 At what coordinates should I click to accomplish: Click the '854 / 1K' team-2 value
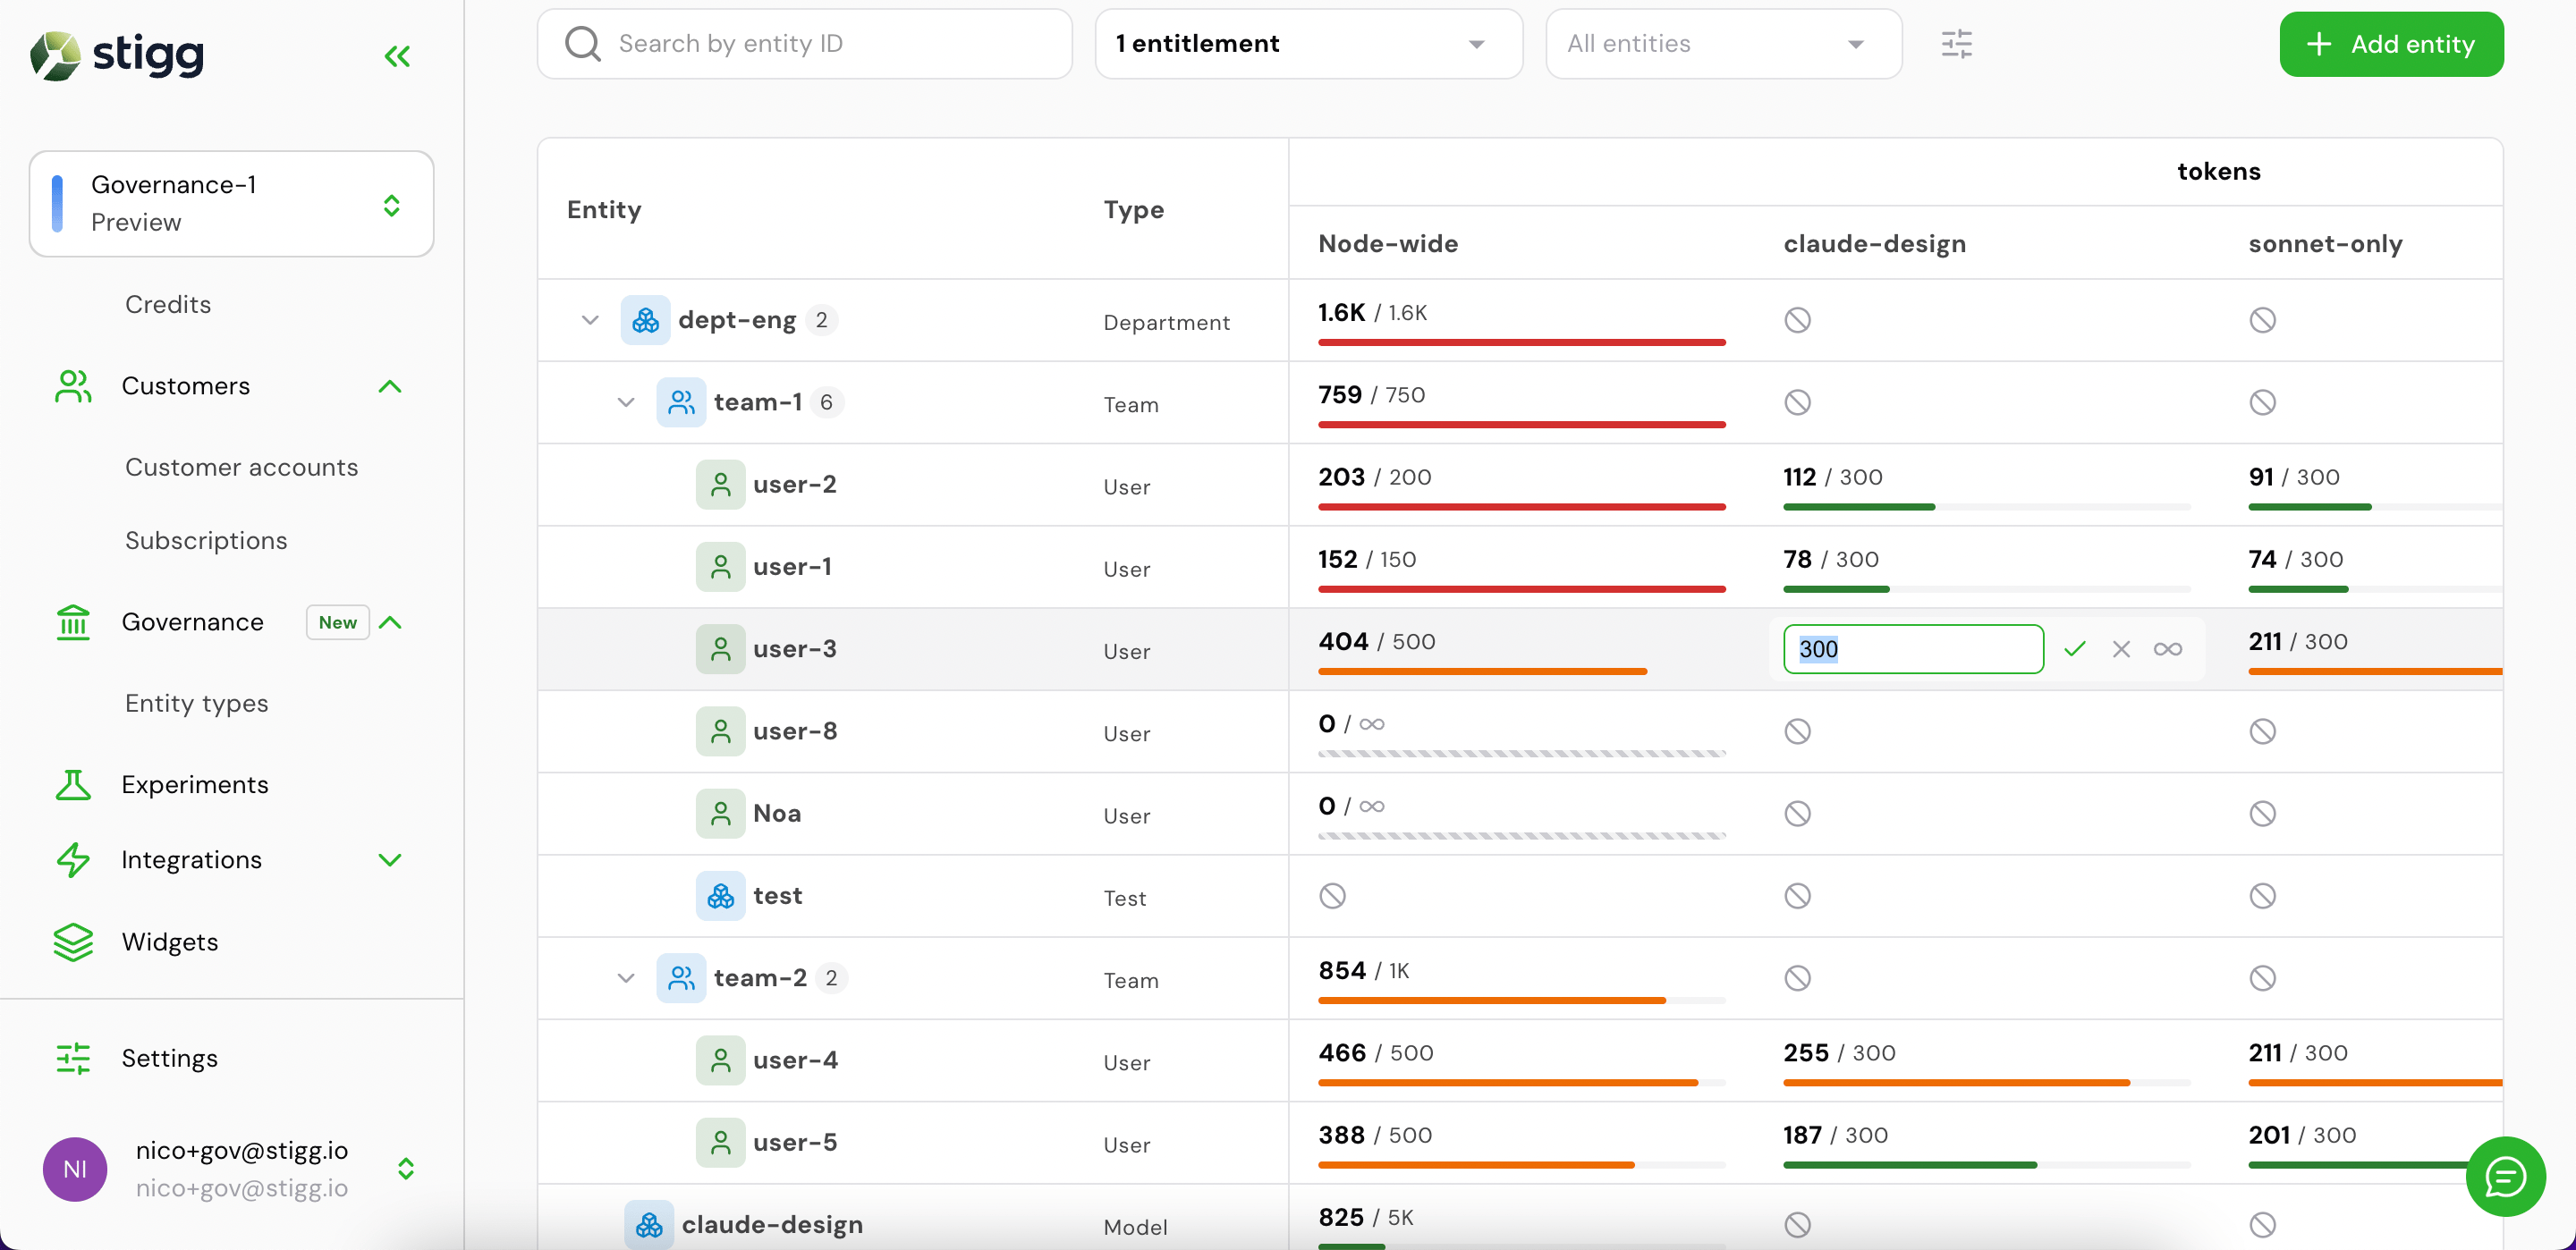click(x=1363, y=971)
